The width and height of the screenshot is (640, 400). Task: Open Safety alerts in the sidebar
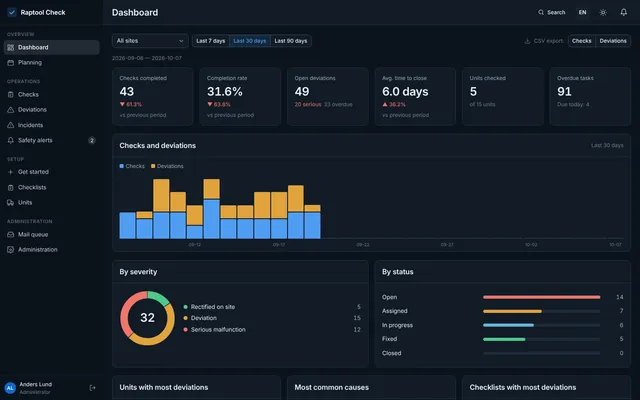tap(51, 140)
